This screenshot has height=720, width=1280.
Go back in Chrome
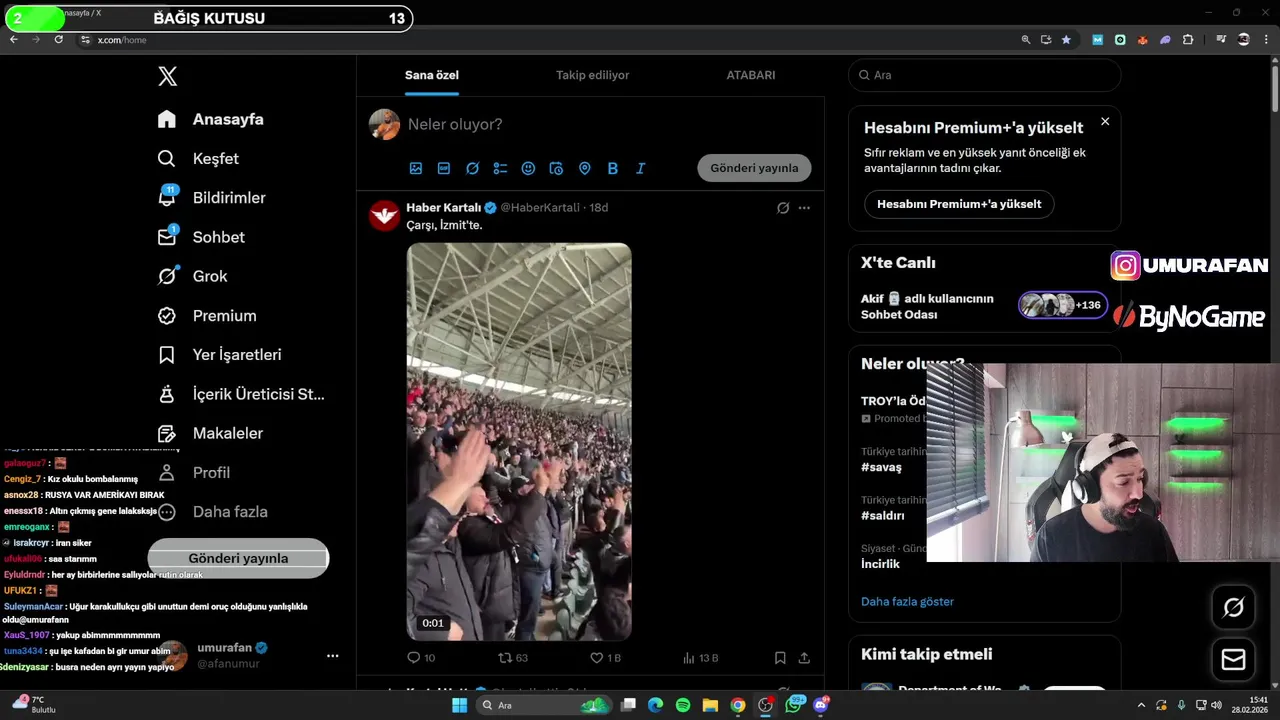point(13,40)
